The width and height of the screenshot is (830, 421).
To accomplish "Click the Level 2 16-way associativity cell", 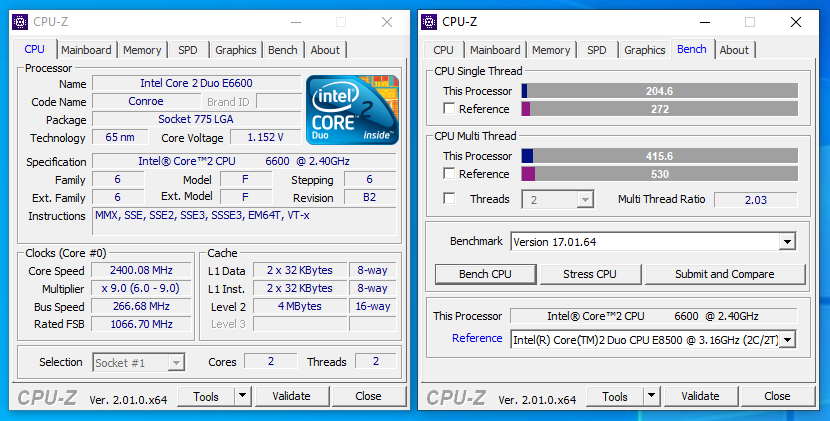I will 373,306.
